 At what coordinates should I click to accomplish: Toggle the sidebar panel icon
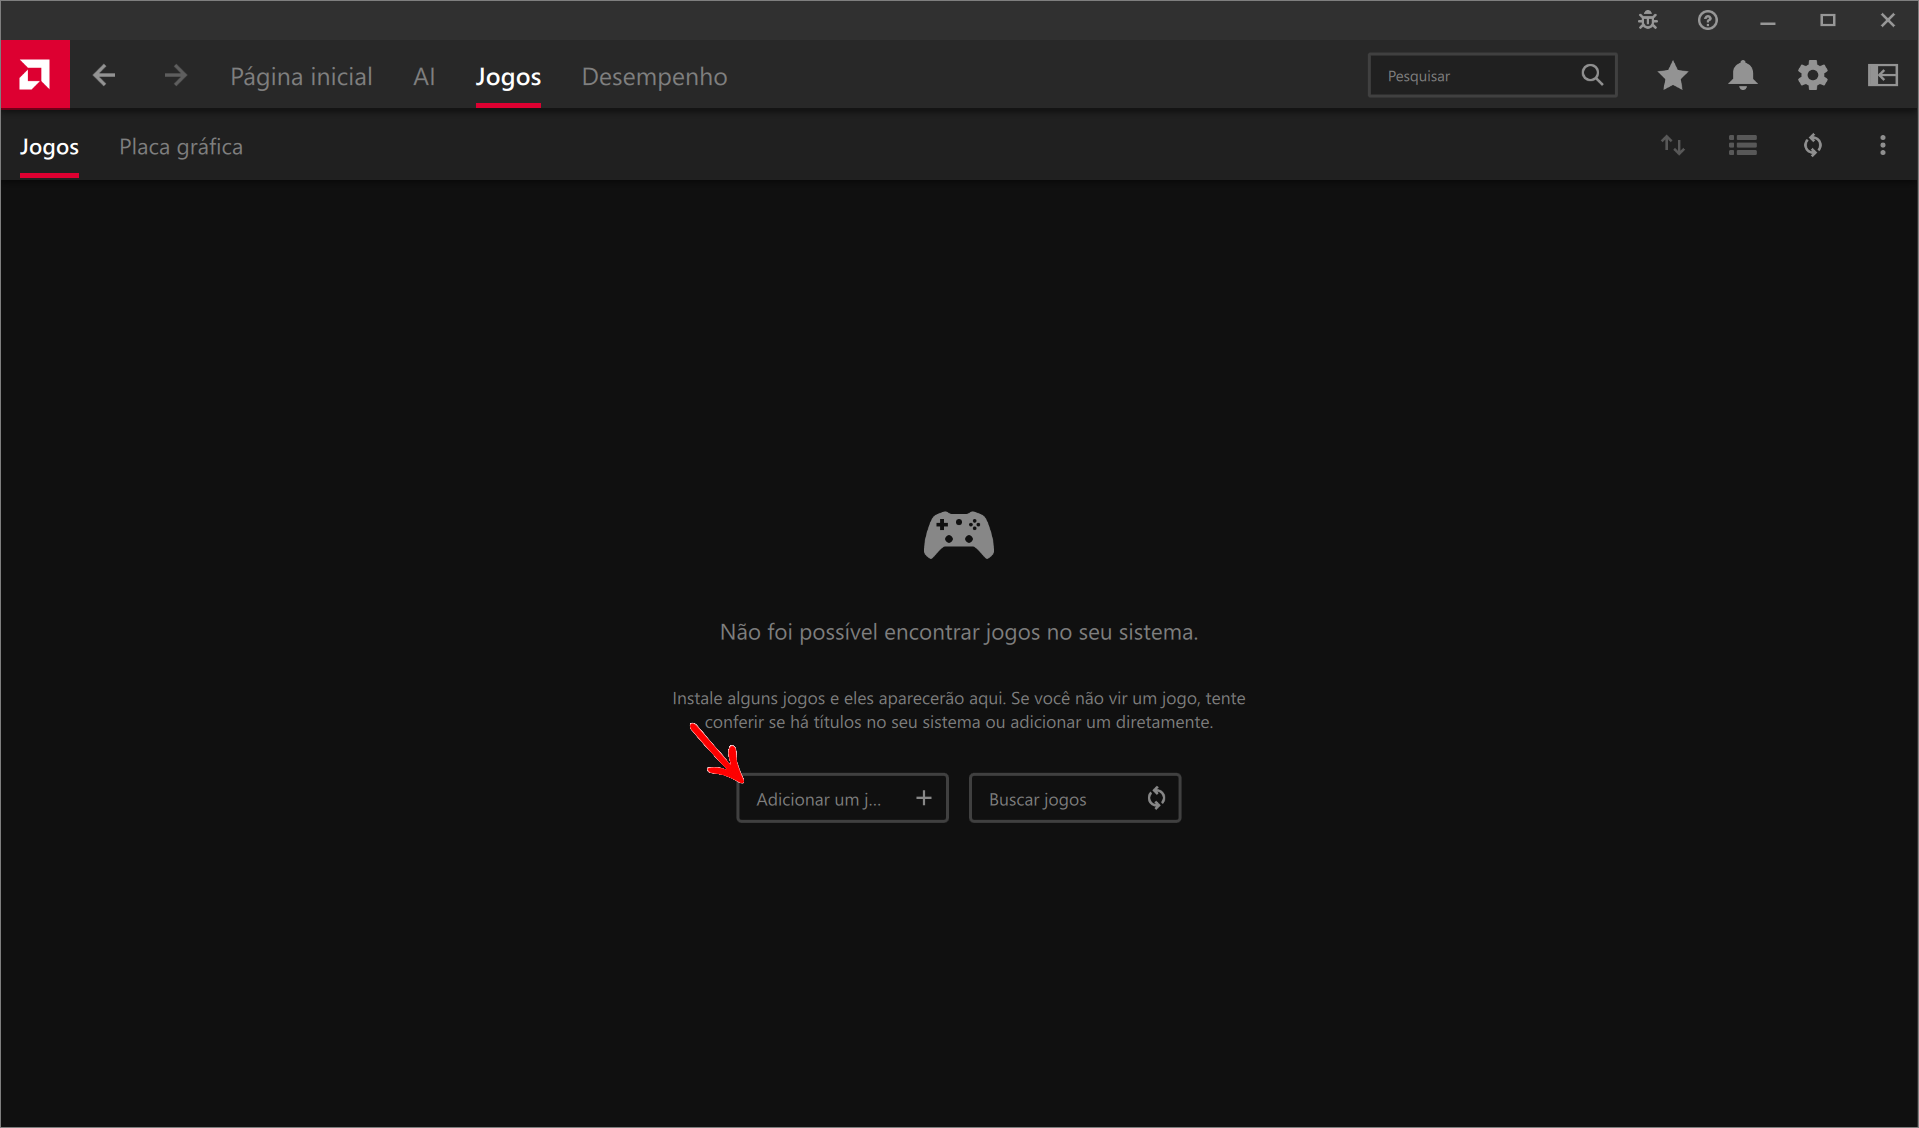point(1883,75)
